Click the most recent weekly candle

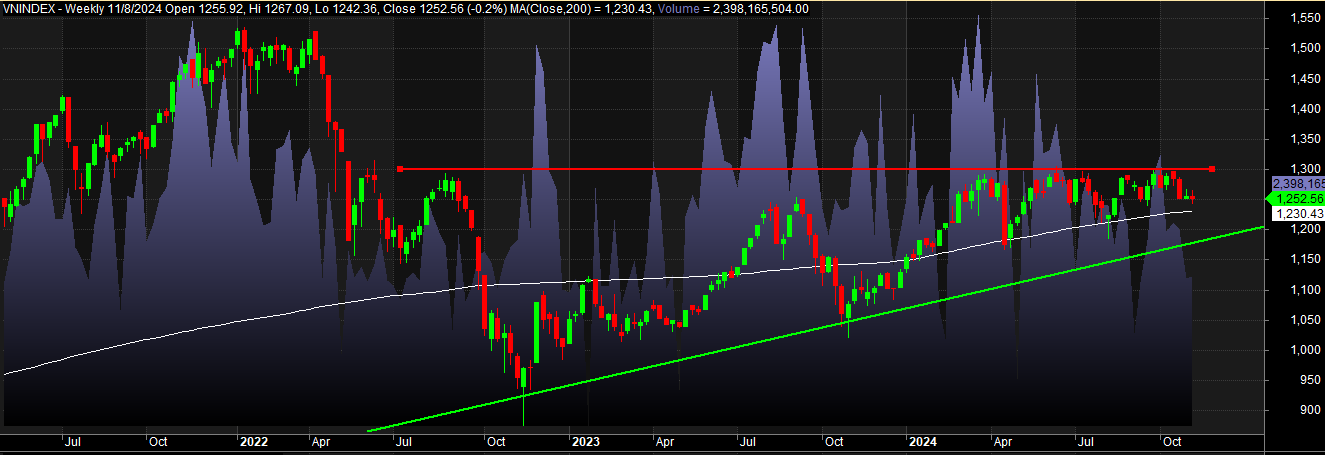(1191, 198)
